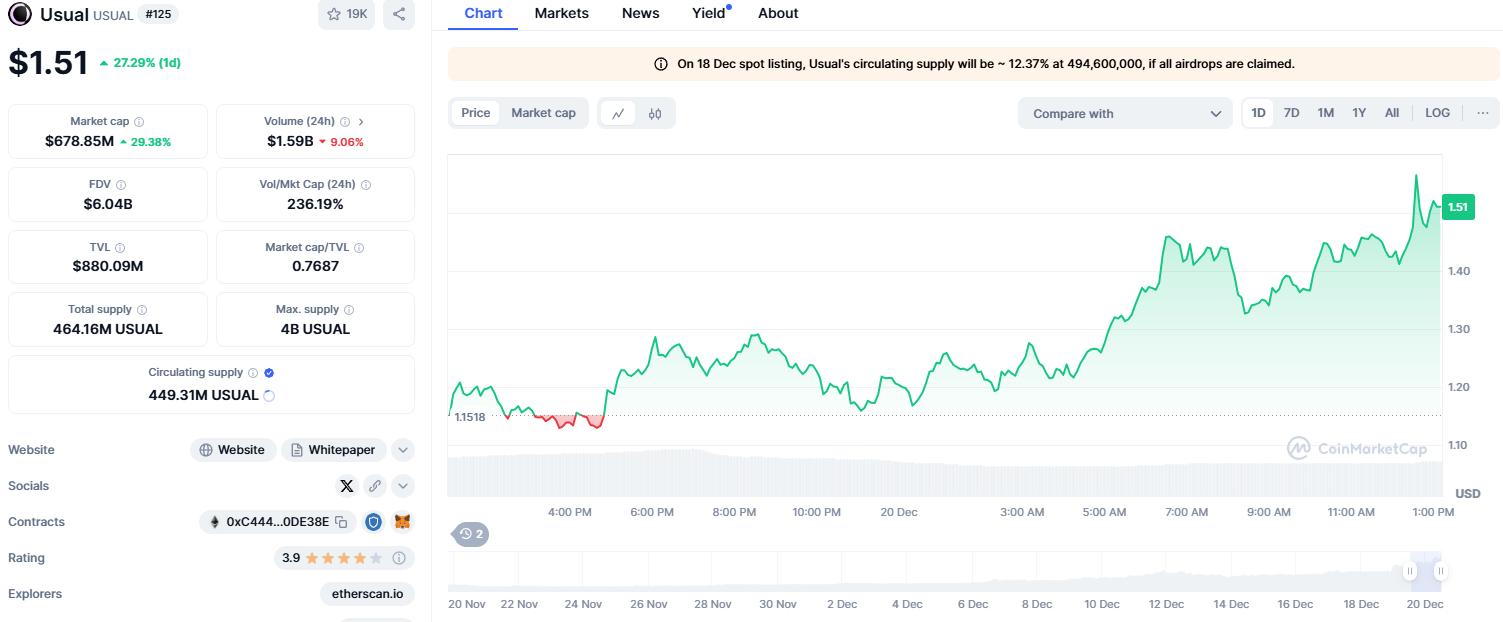The width and height of the screenshot is (1503, 622).
Task: Click the 464.16M USUAL total supply value
Action: pos(108,329)
